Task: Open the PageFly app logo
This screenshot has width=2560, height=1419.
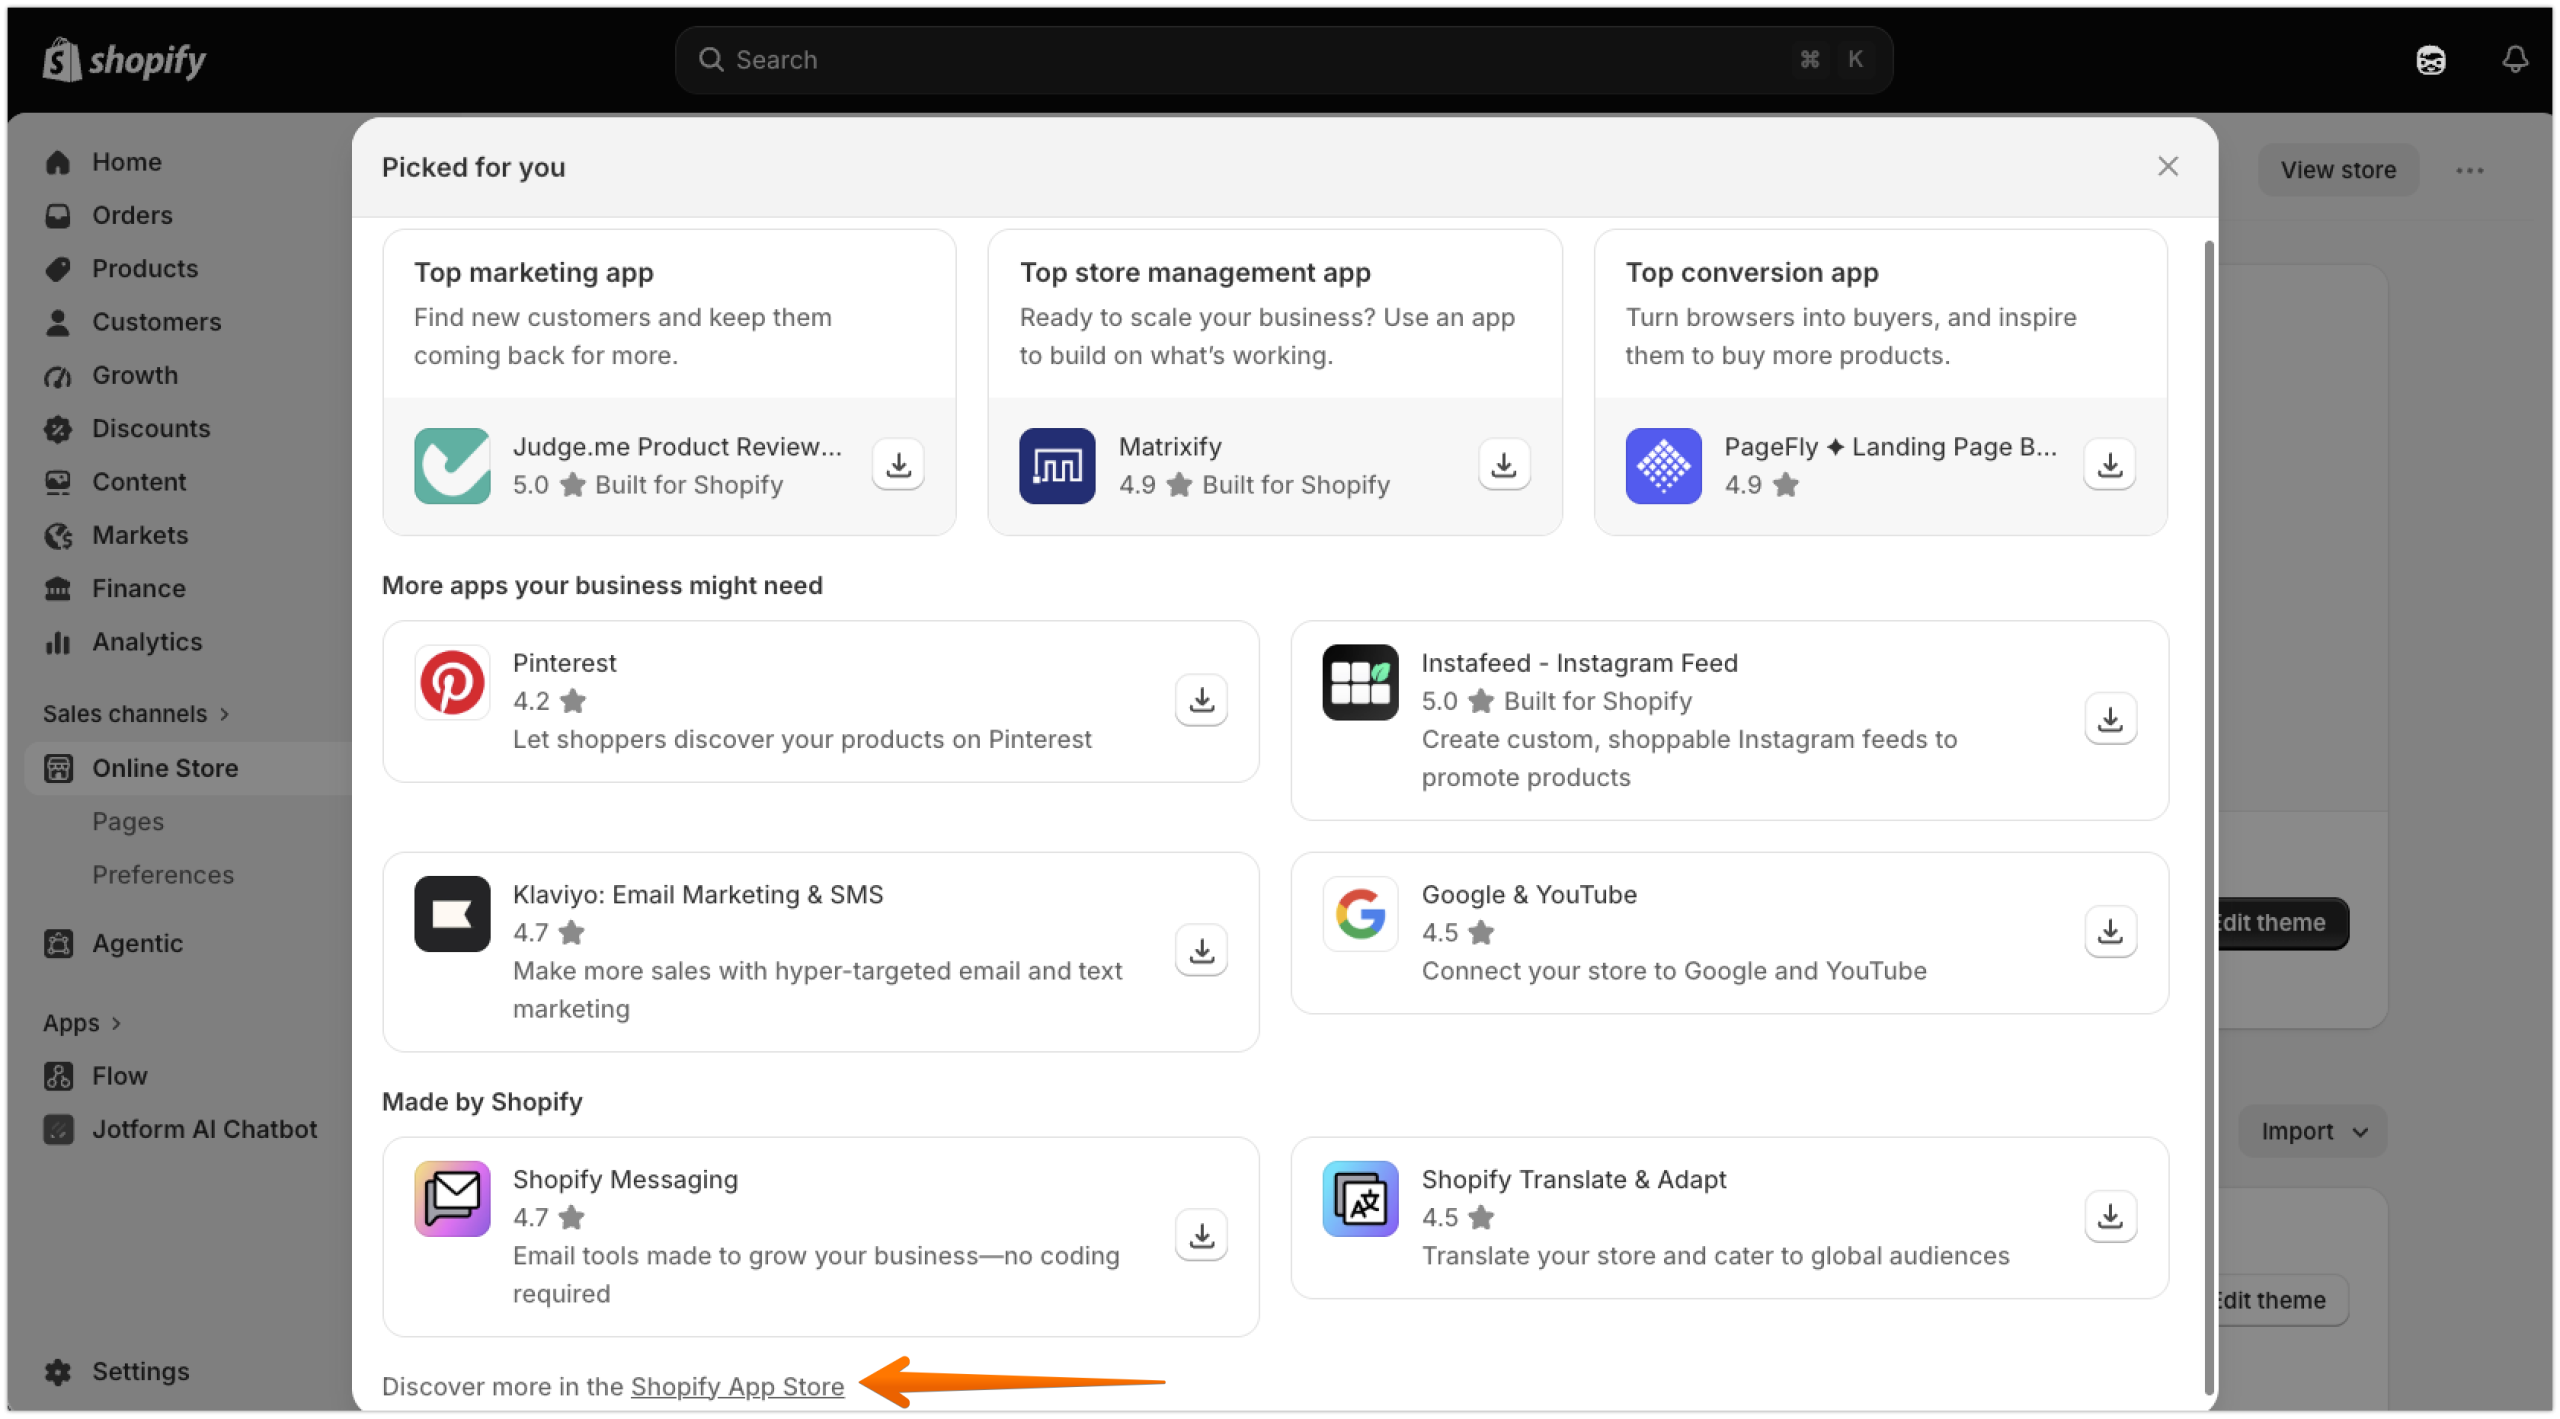Action: point(1663,466)
